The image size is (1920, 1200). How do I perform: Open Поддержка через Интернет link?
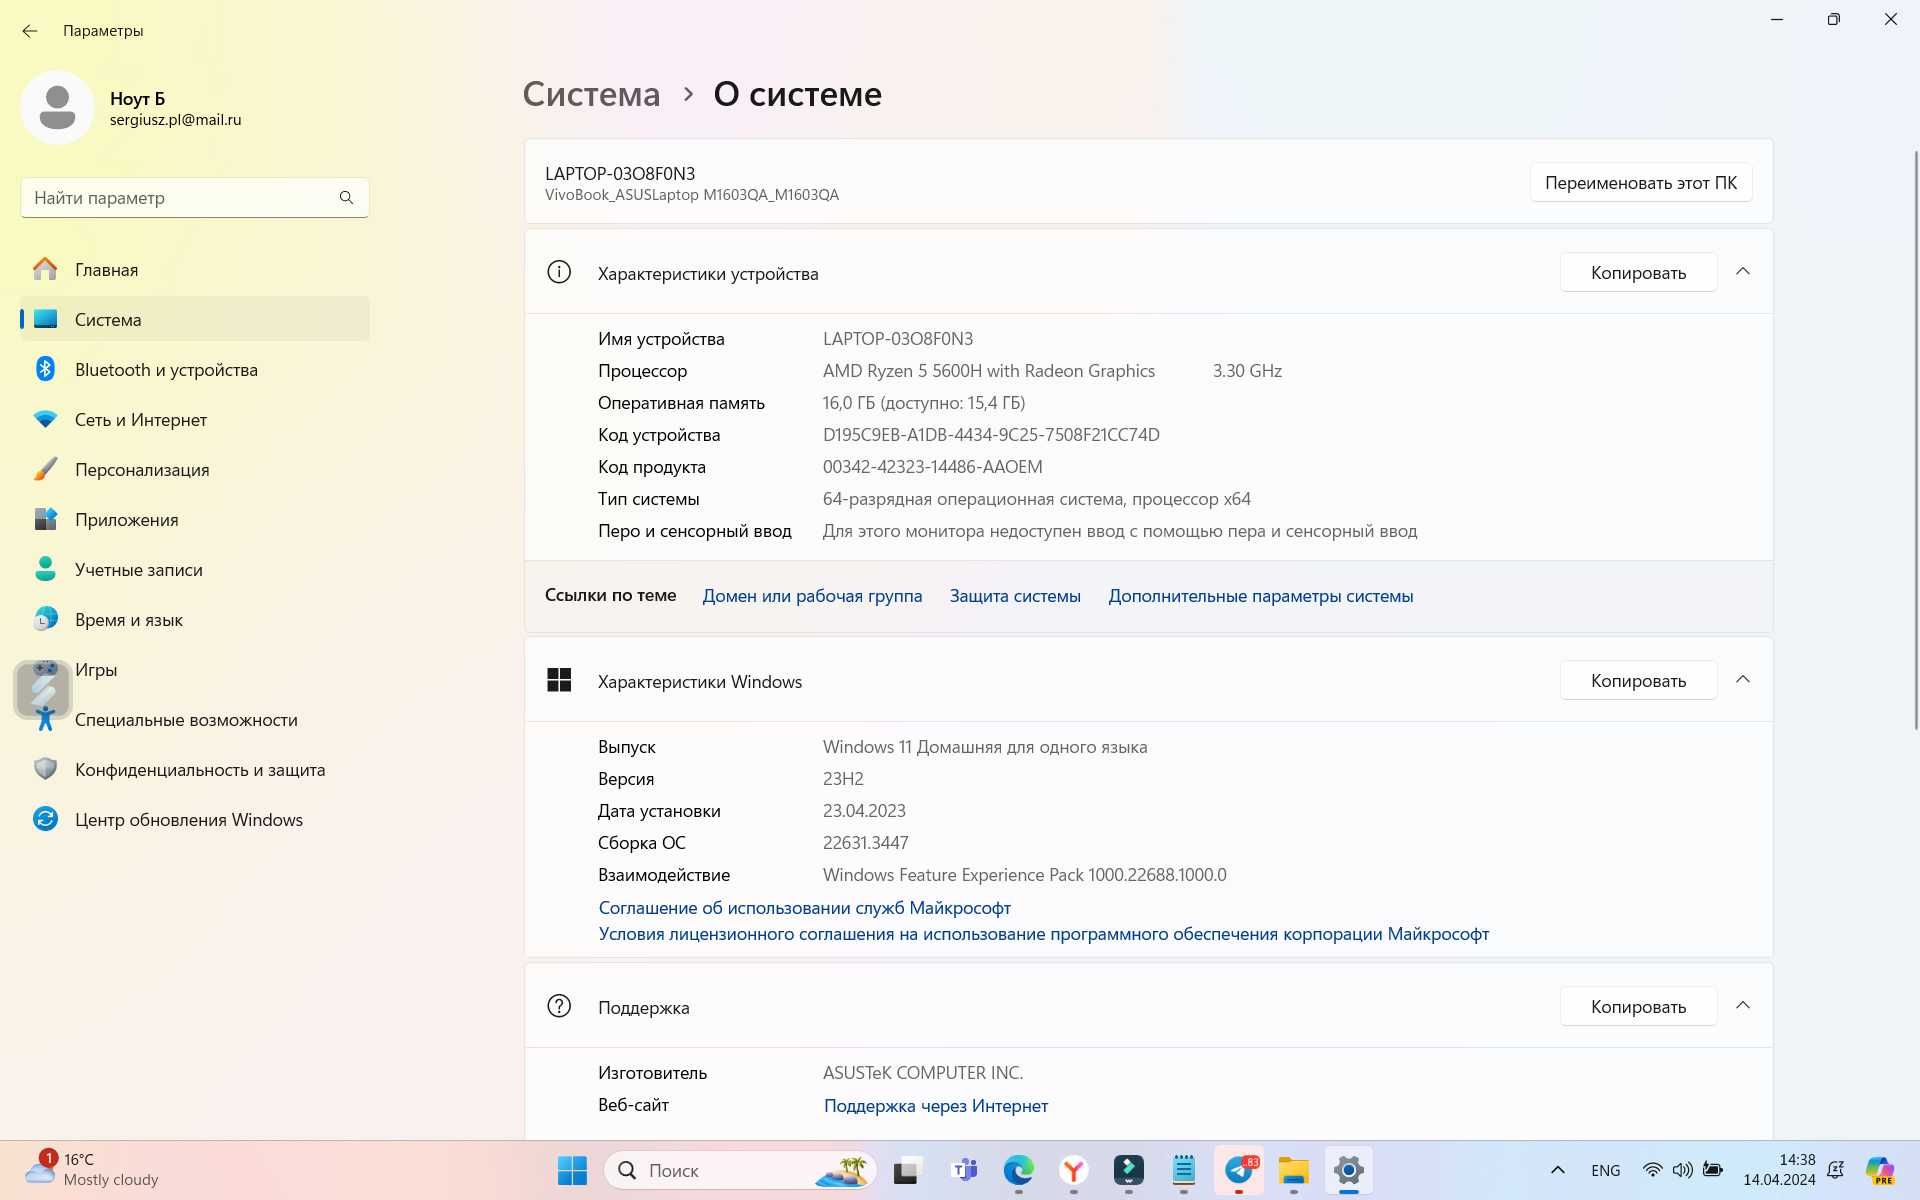936,1106
